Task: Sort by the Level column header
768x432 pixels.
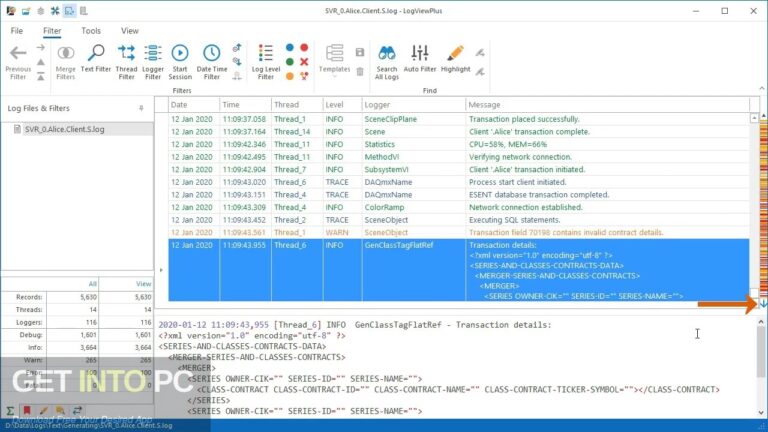Action: (x=342, y=105)
